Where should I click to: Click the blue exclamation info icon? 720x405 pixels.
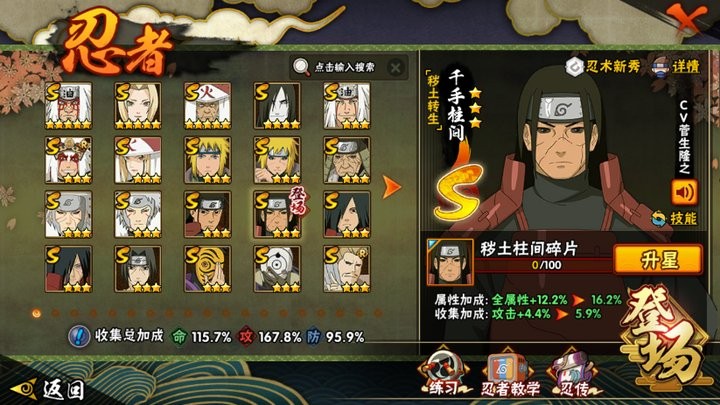point(79,336)
